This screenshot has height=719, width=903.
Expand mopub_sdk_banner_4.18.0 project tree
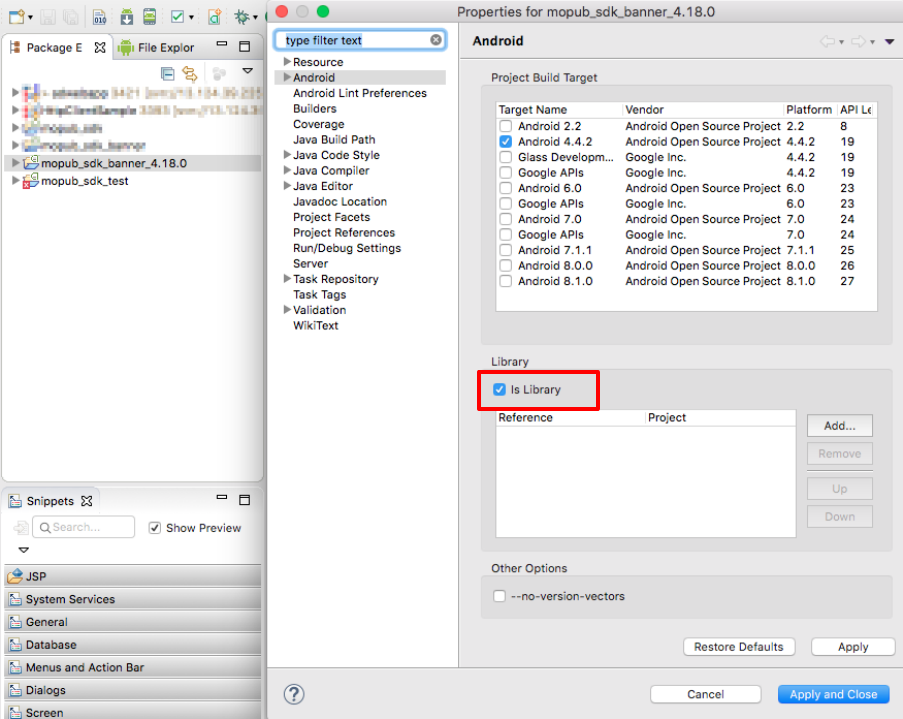click(16, 163)
